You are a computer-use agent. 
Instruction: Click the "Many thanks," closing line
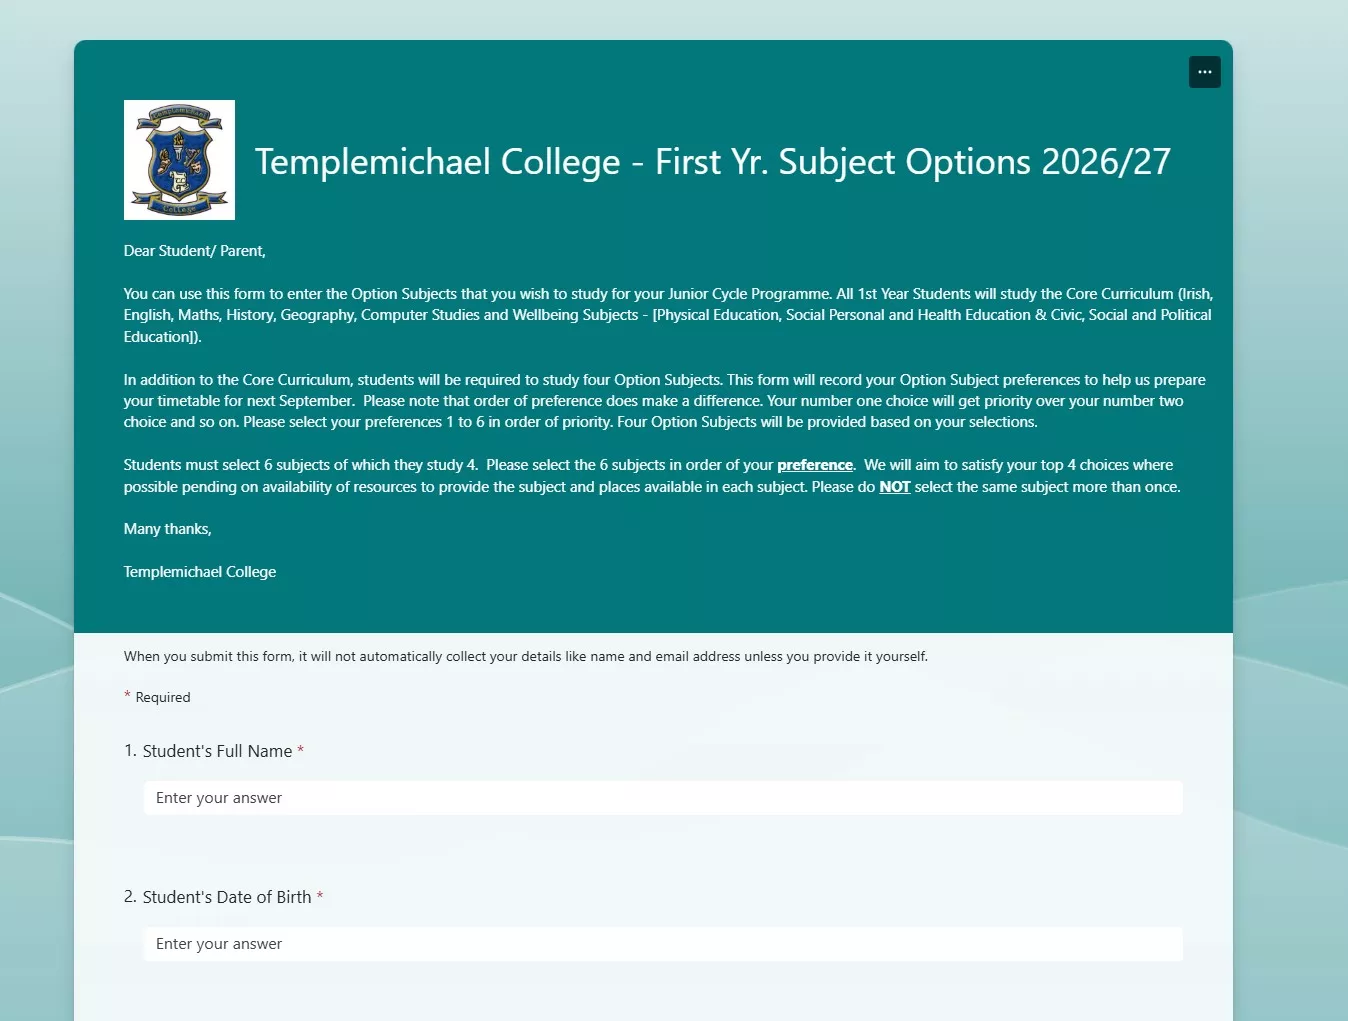[x=167, y=529]
